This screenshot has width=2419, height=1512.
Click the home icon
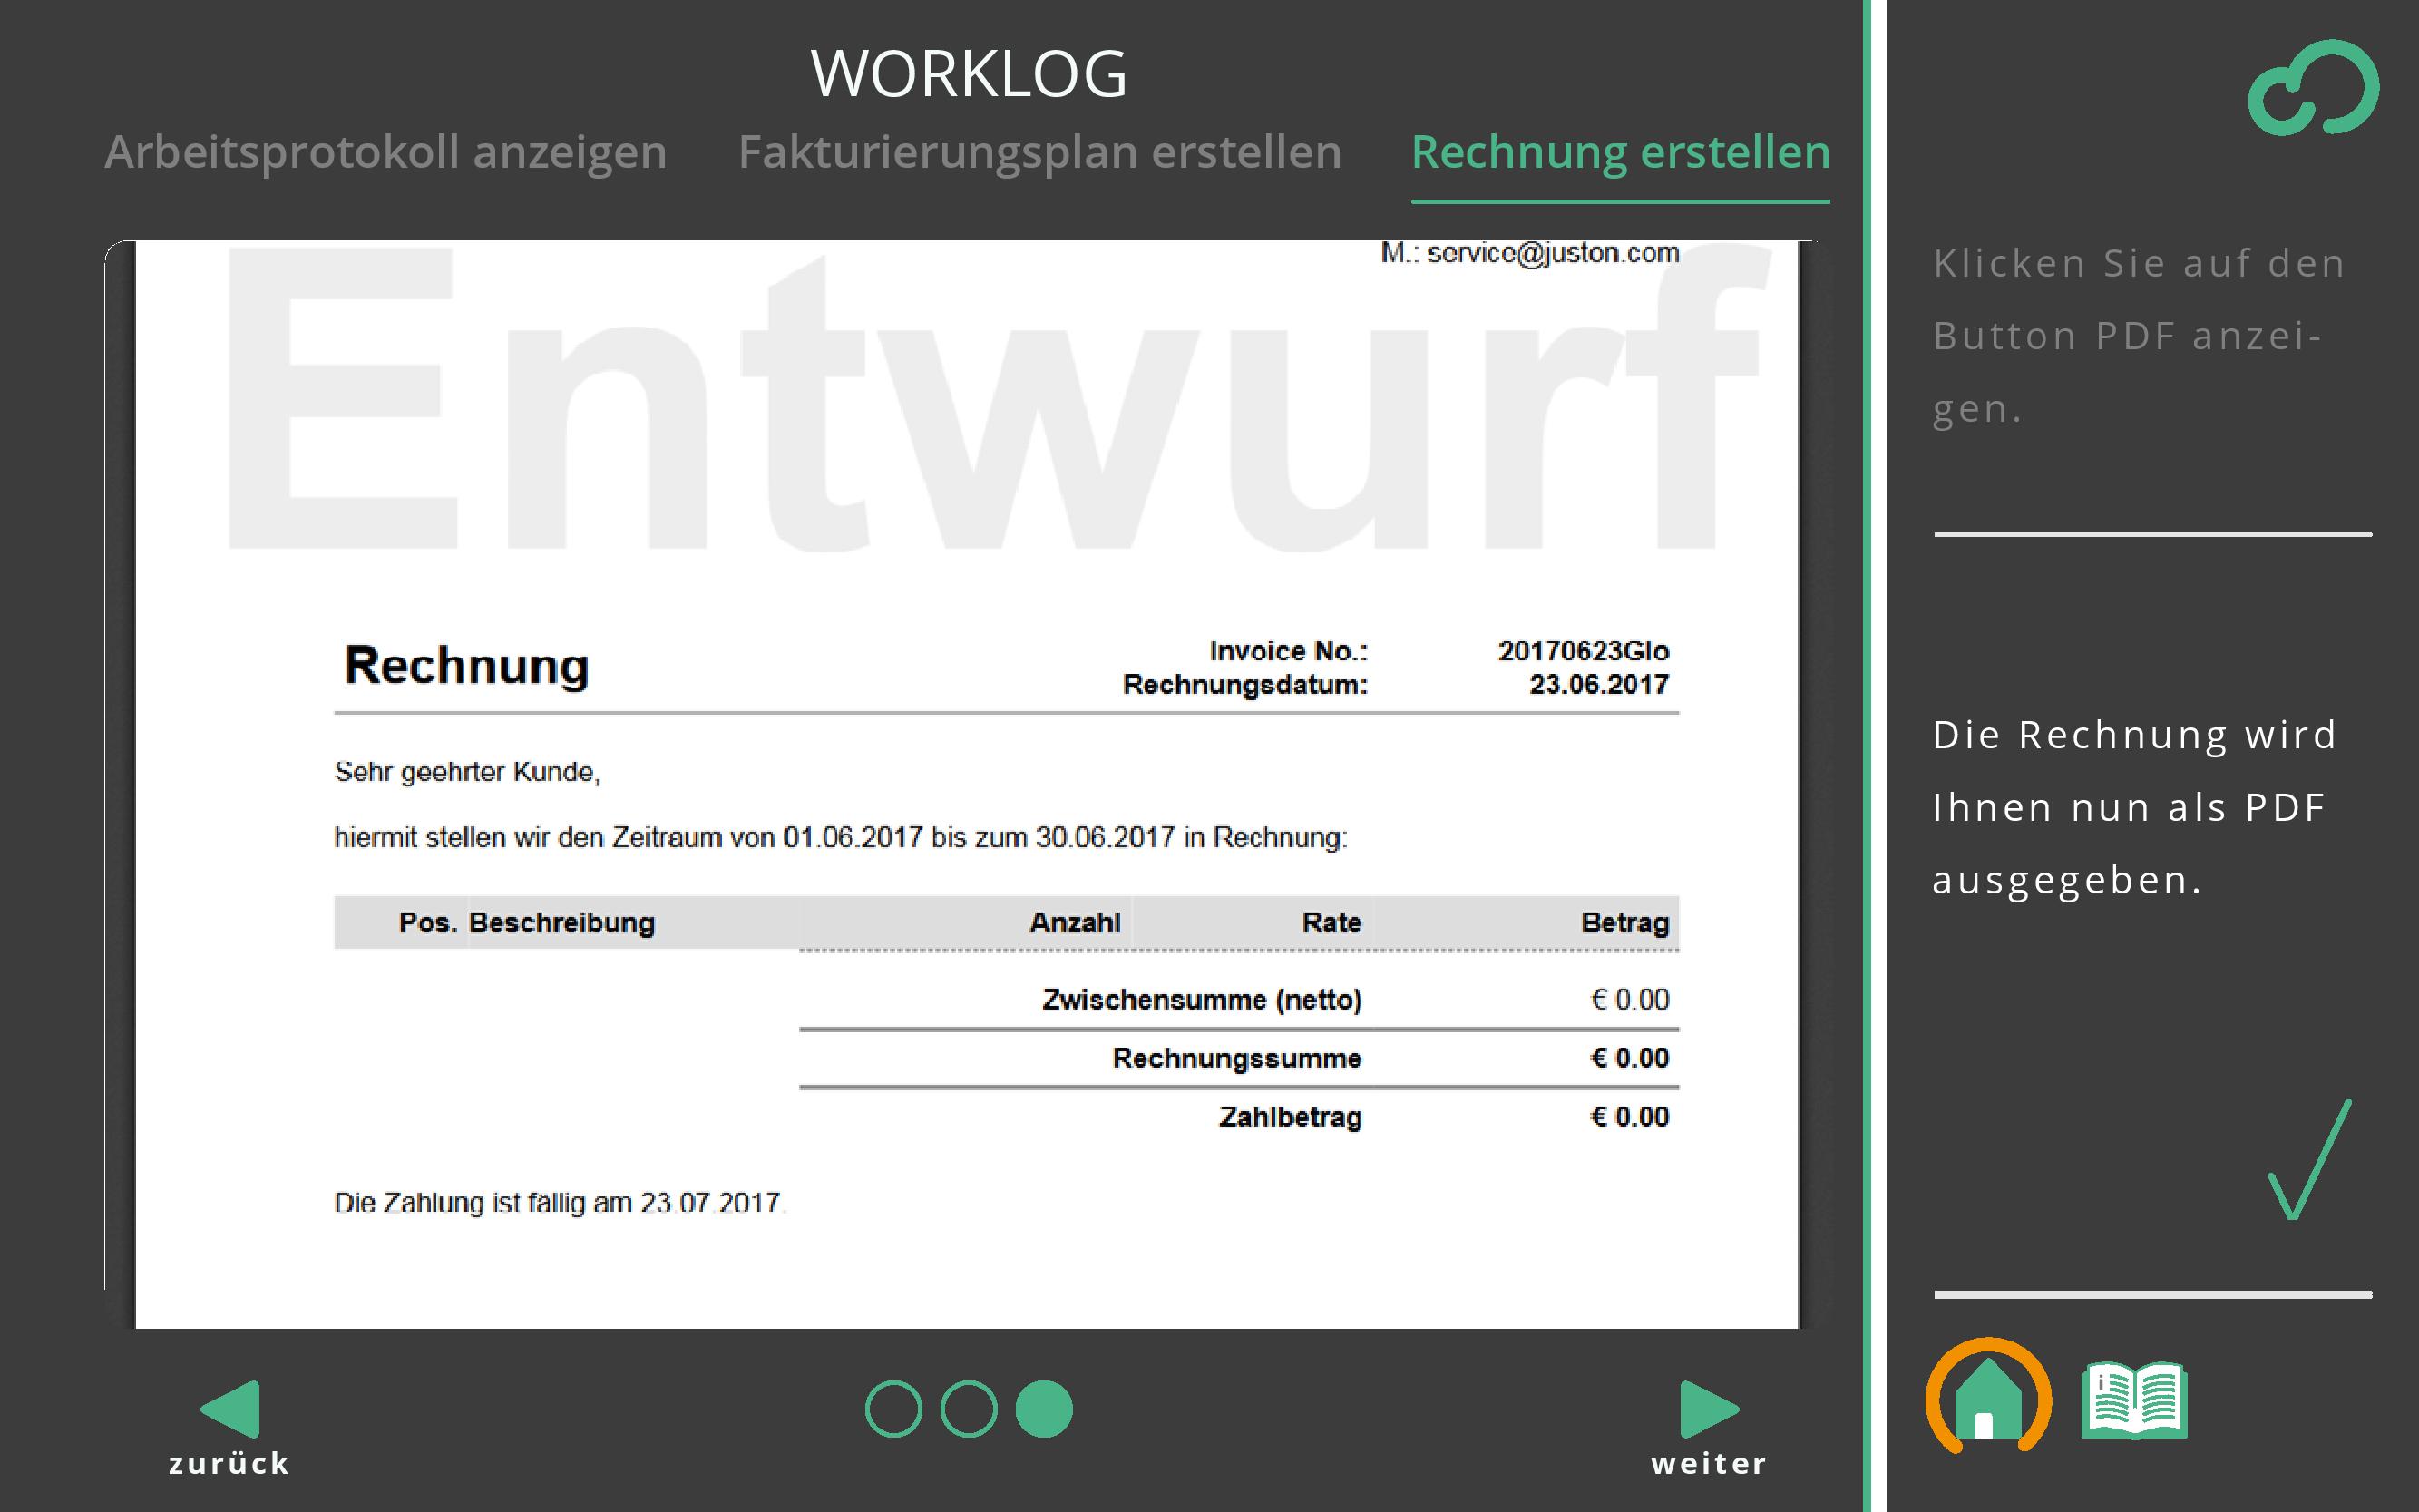click(x=1987, y=1400)
